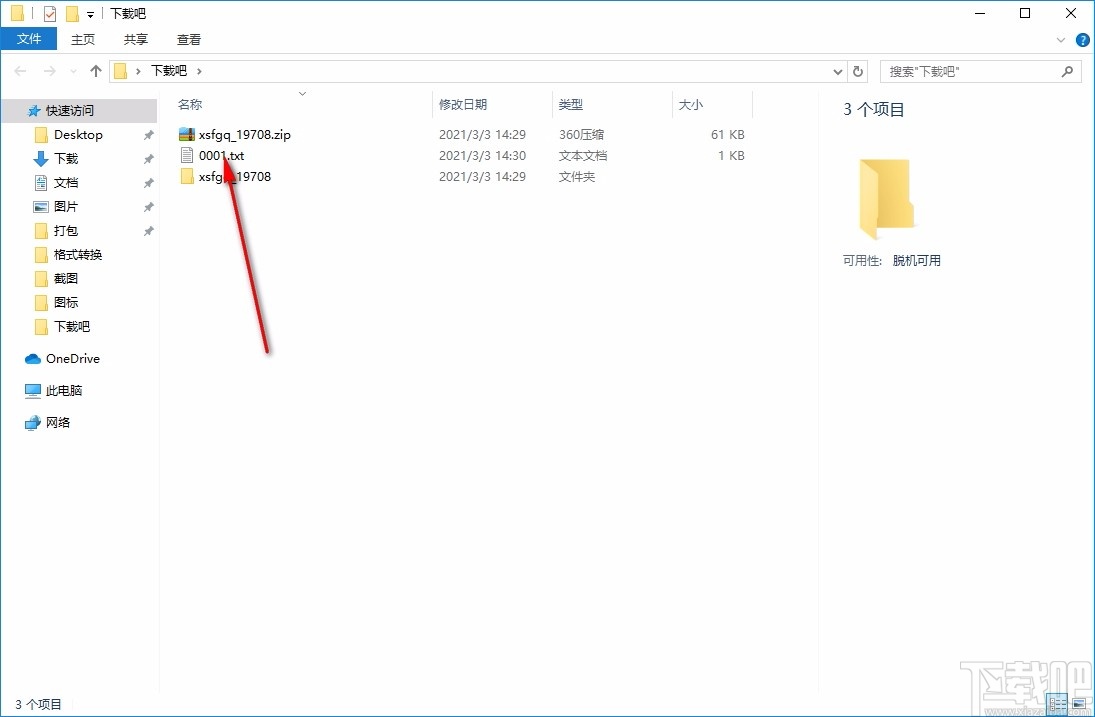Open 文档 in the navigation pane

click(x=66, y=182)
